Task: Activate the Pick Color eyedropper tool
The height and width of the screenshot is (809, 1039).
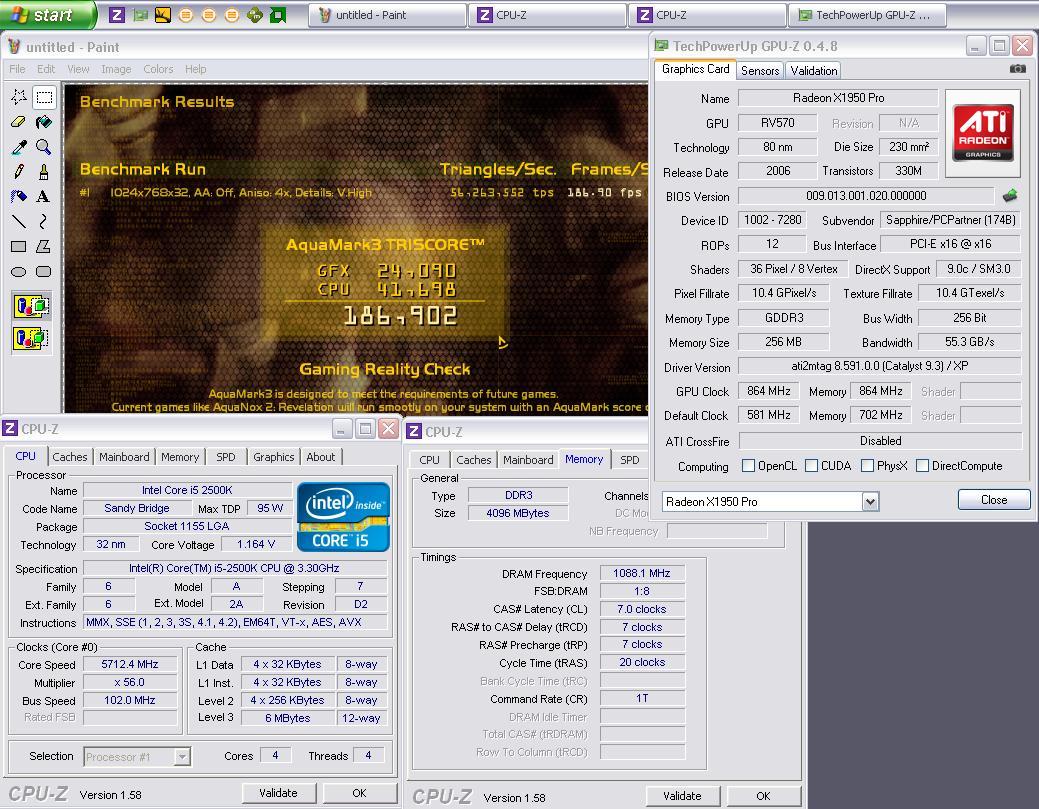Action: (x=19, y=147)
